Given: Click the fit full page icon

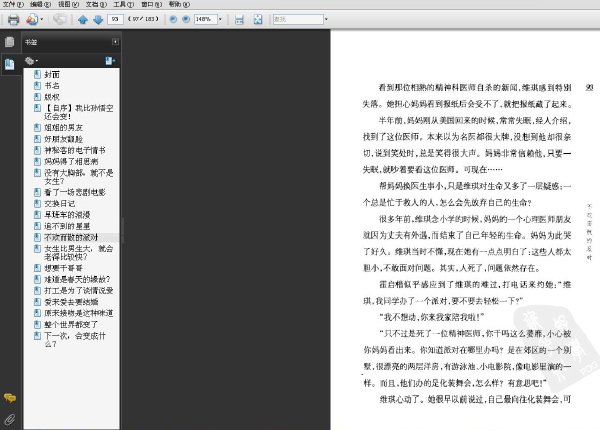Looking at the screenshot, I should [x=258, y=20].
